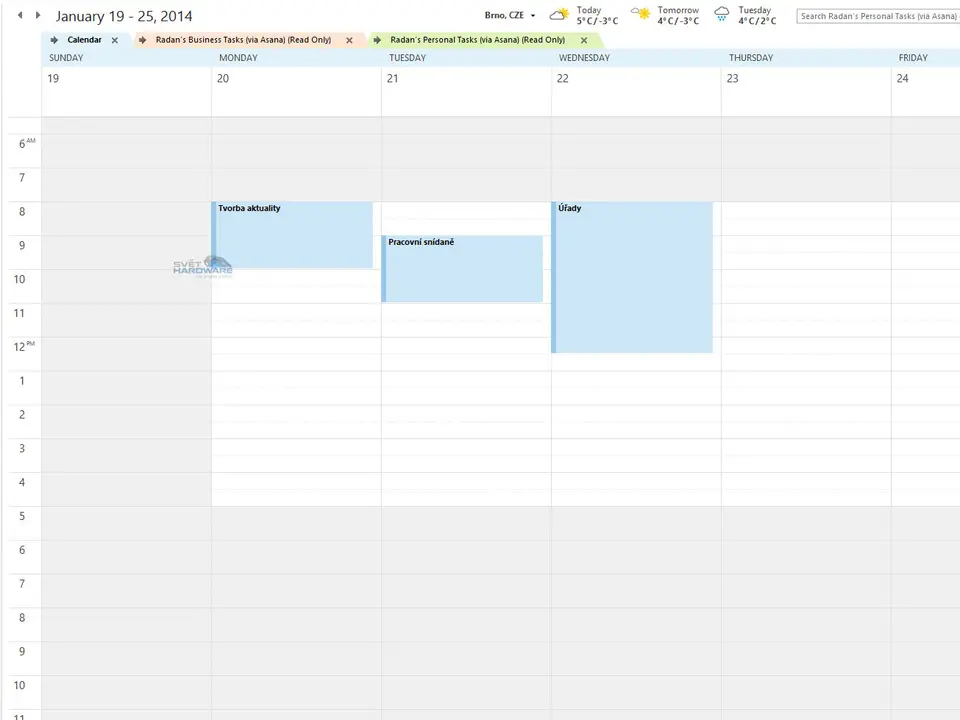The image size is (960, 720).
Task: Close Radan's Personal Tasks calendar tab
Action: (584, 40)
